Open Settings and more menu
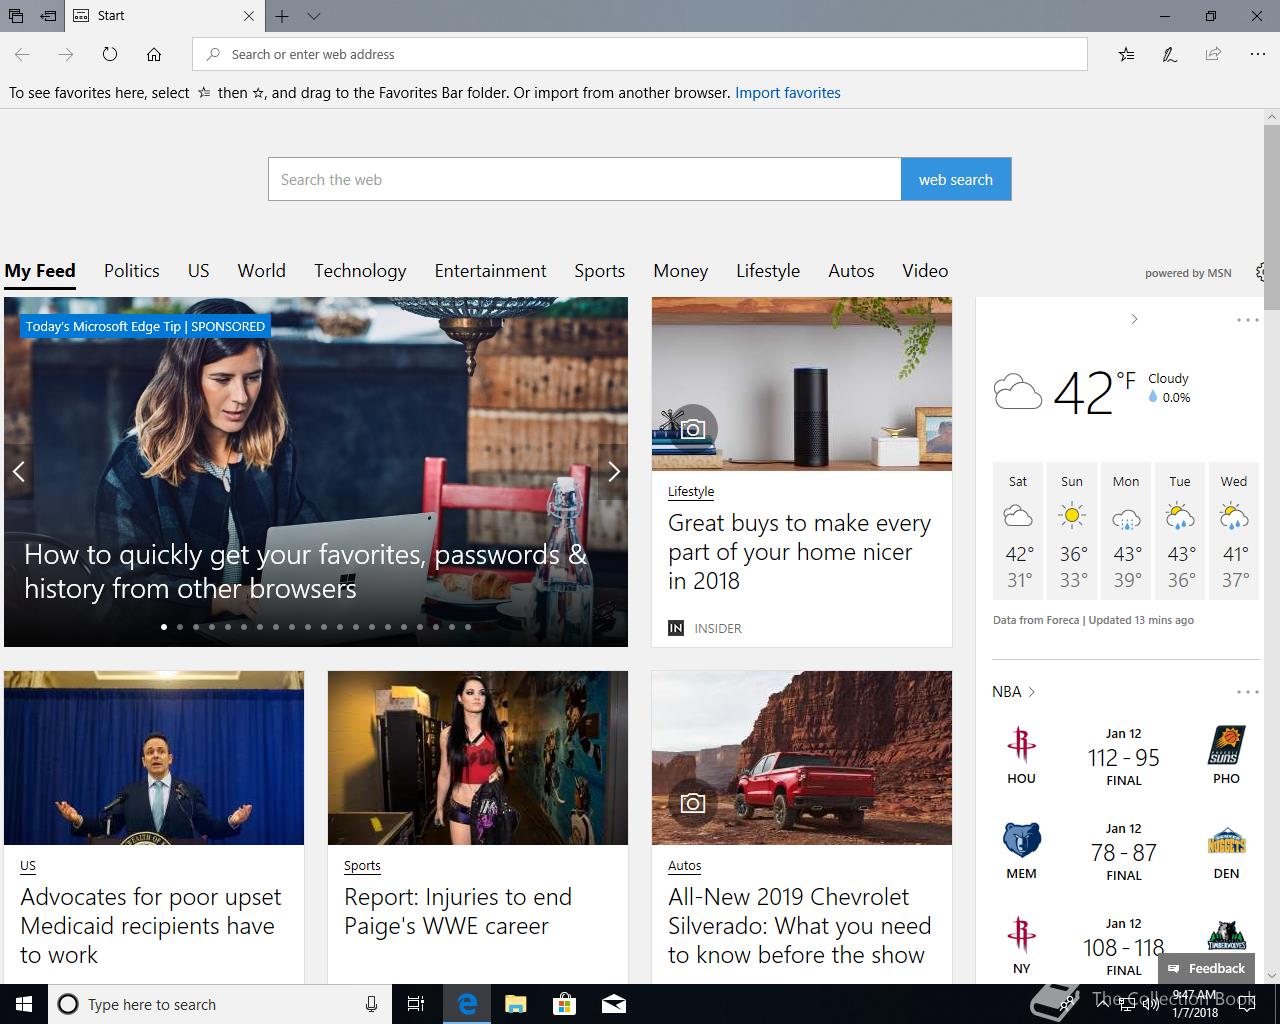Screen dimensions: 1280x1024 pyautogui.click(x=1257, y=54)
